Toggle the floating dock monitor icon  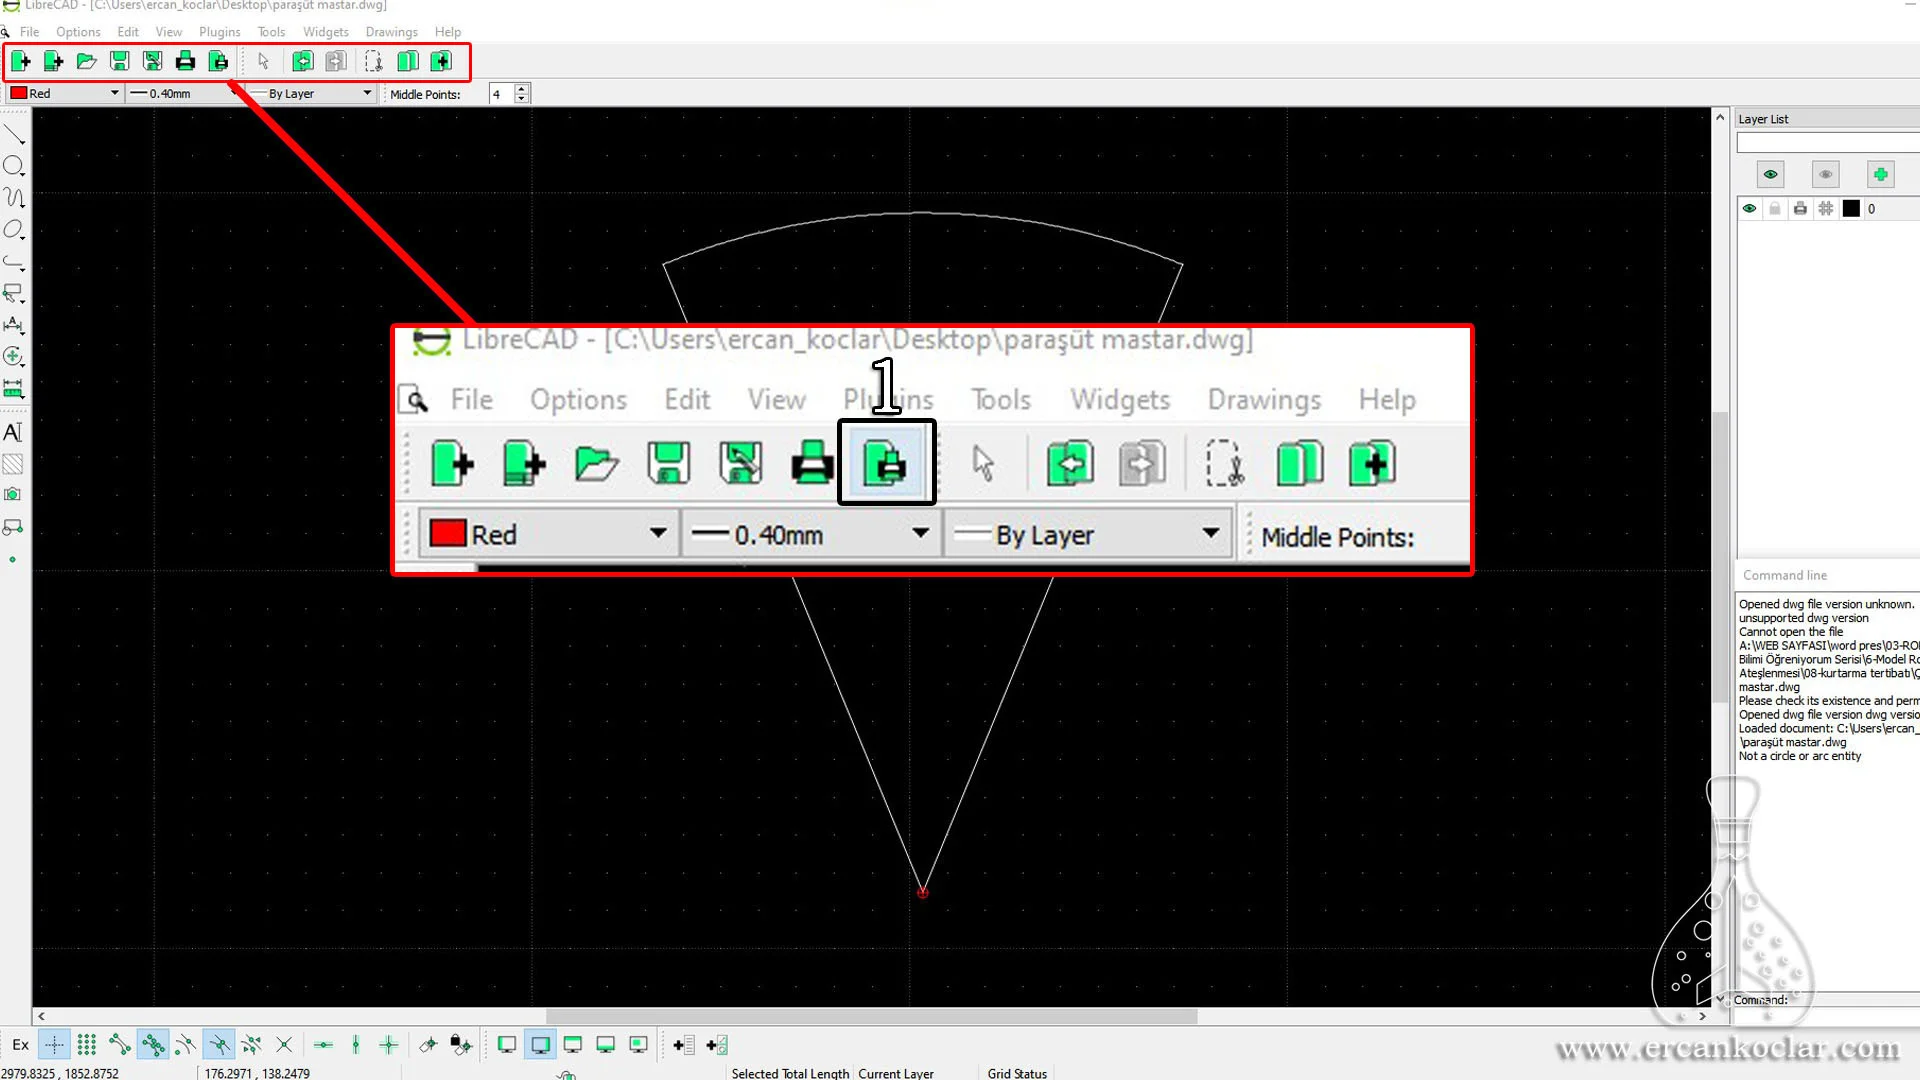pyautogui.click(x=638, y=1045)
